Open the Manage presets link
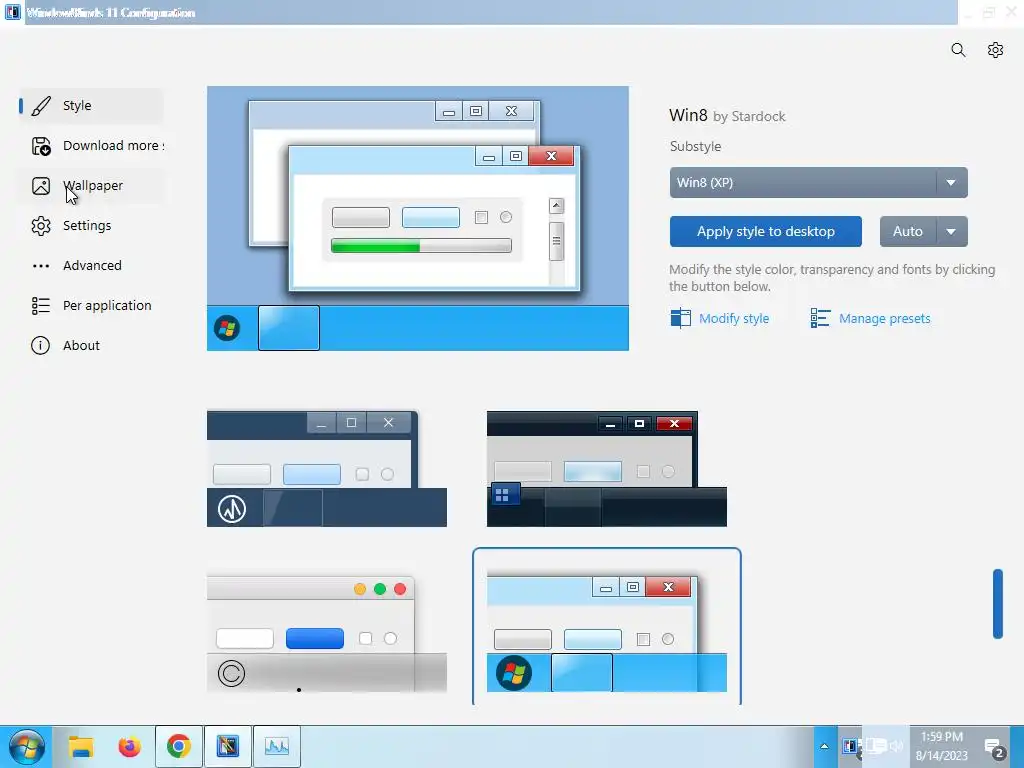 click(885, 319)
